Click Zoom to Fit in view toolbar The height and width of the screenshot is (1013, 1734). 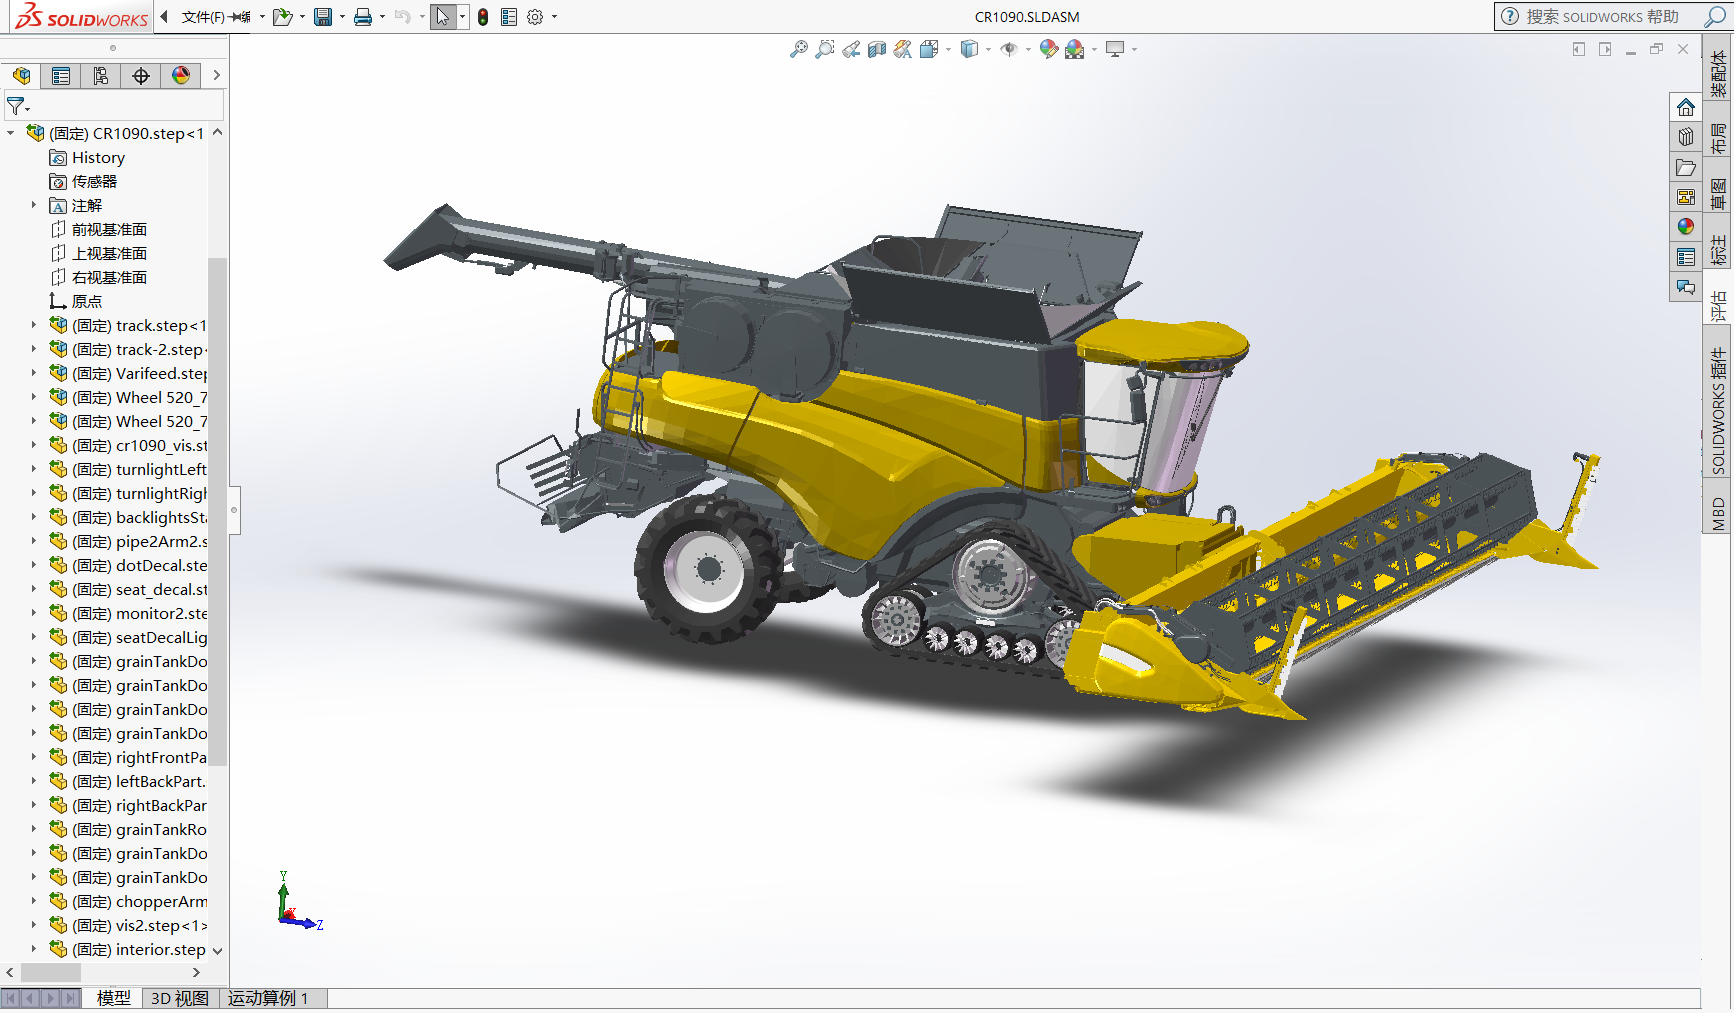pyautogui.click(x=798, y=49)
